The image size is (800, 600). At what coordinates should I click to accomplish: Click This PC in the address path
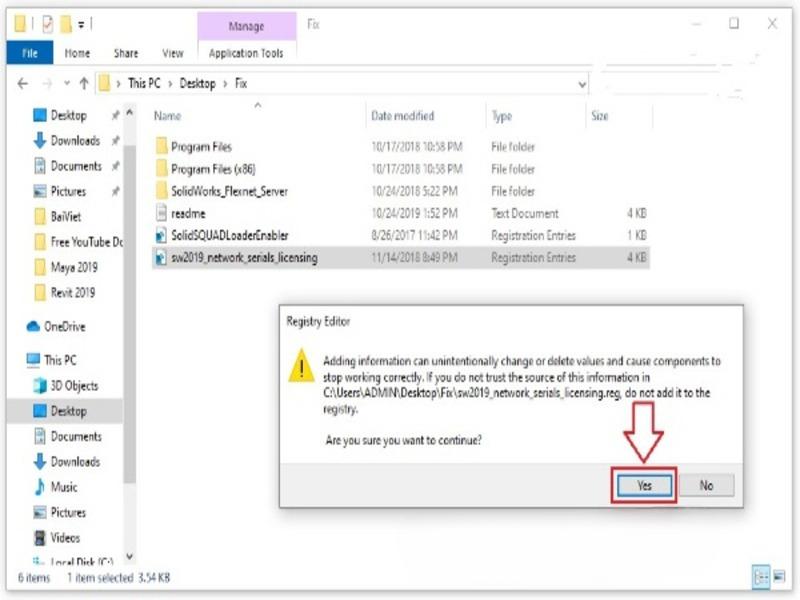[x=144, y=83]
